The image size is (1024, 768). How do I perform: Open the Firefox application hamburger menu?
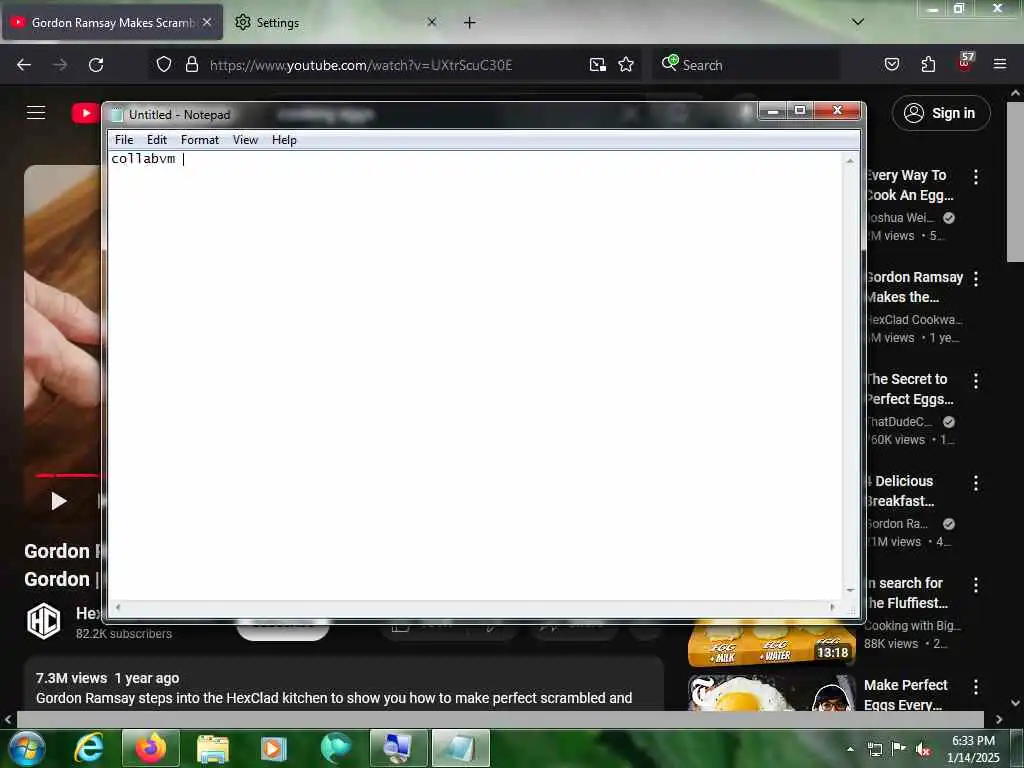tap(1000, 64)
